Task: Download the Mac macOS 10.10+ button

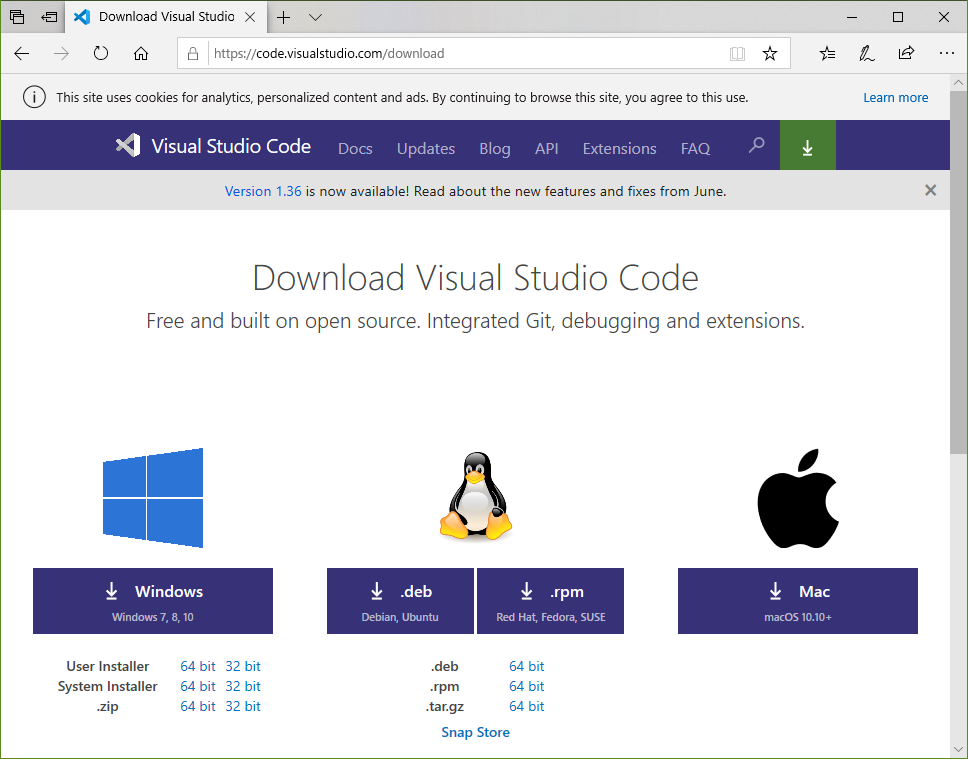Action: tap(797, 601)
